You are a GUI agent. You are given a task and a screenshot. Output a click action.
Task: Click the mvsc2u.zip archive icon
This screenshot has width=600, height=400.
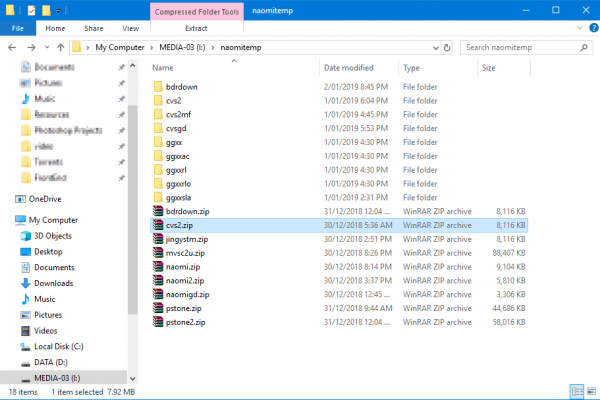pyautogui.click(x=158, y=253)
